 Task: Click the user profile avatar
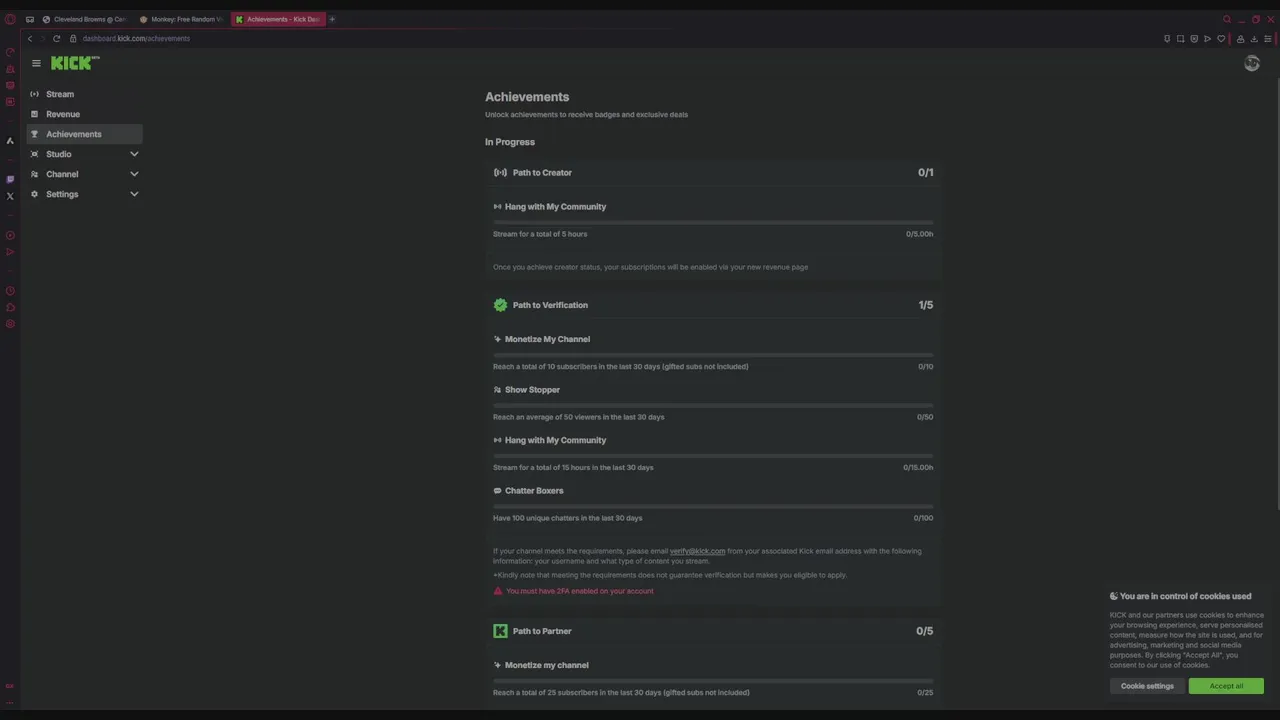[x=1252, y=63]
